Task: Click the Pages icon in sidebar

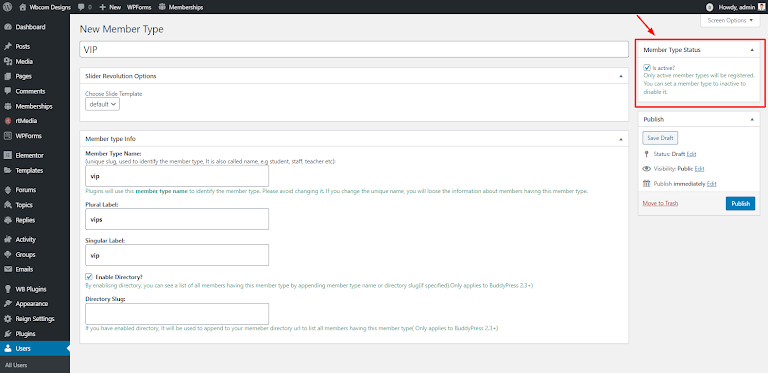Action: pyautogui.click(x=7, y=76)
